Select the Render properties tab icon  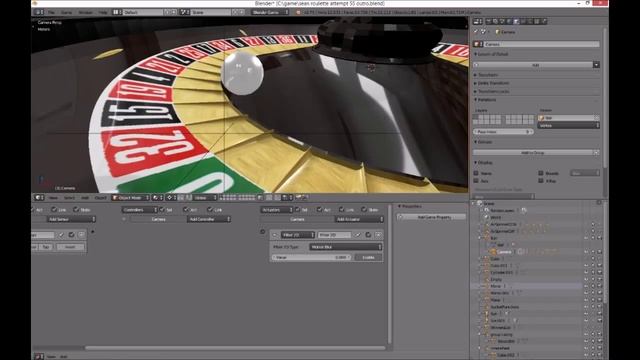click(x=488, y=21)
